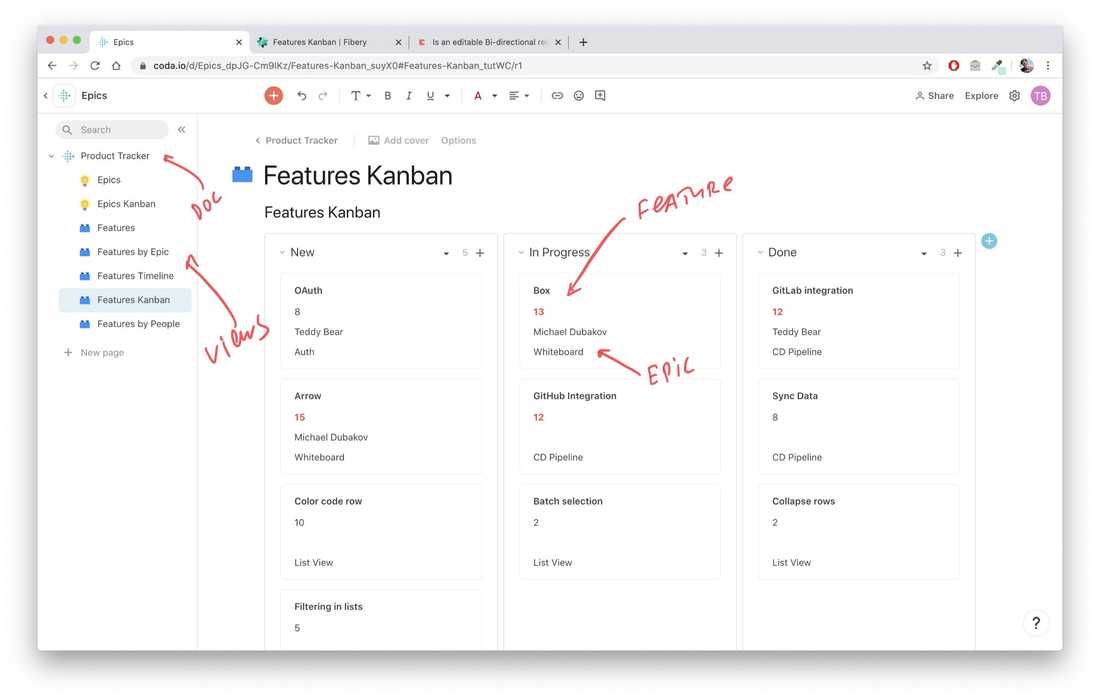The width and height of the screenshot is (1100, 700).
Task: Open the emoji picker icon
Action: click(x=579, y=95)
